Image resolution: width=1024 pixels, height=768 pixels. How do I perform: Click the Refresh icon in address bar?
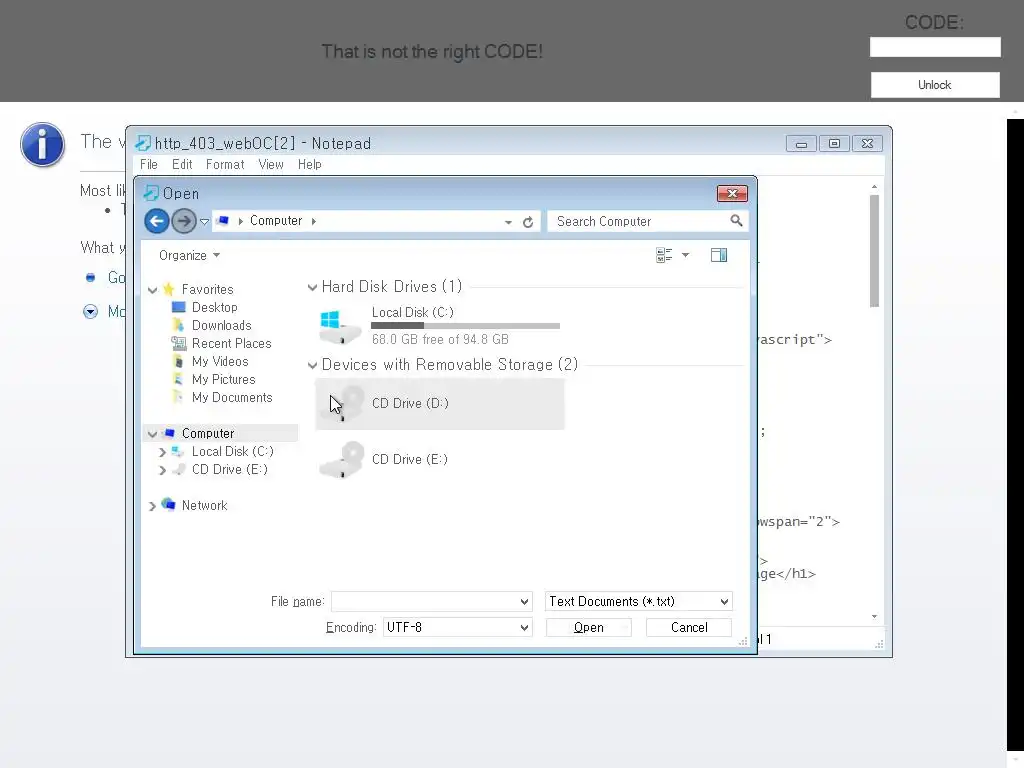528,222
